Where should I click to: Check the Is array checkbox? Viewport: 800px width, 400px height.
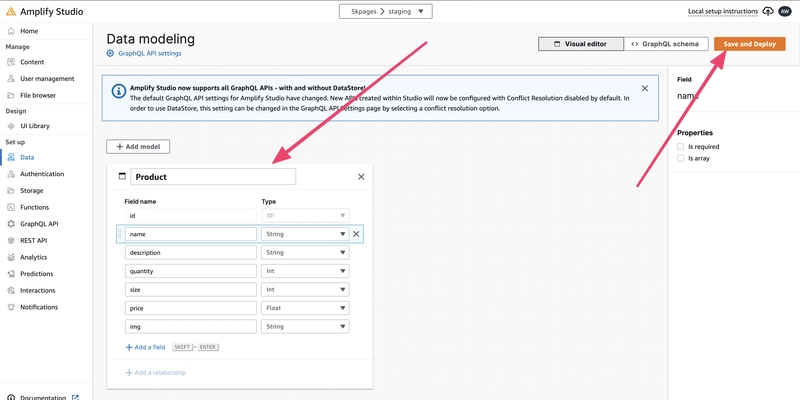point(680,159)
